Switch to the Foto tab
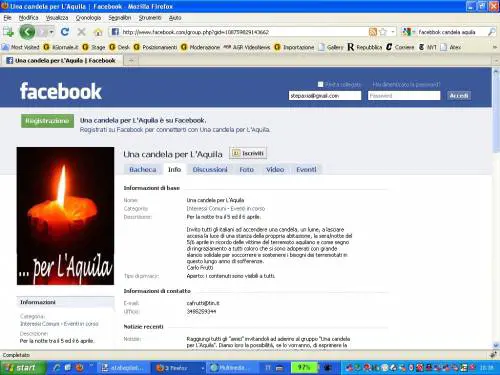The height and width of the screenshot is (375, 500). (247, 169)
